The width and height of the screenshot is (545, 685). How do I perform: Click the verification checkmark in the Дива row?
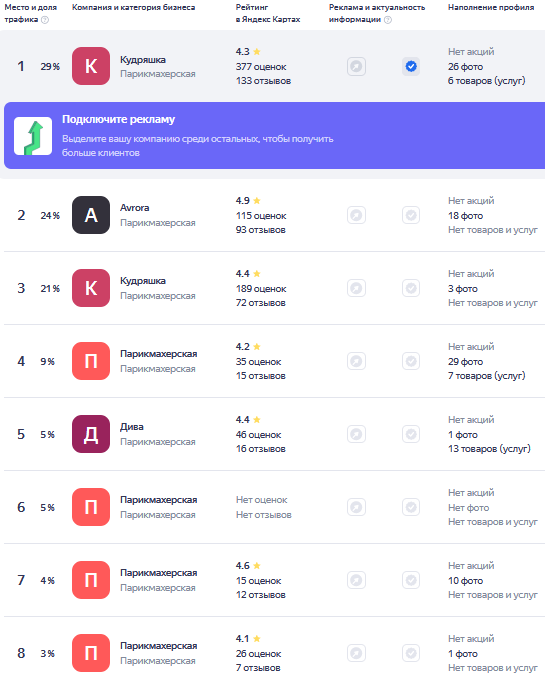click(x=411, y=434)
